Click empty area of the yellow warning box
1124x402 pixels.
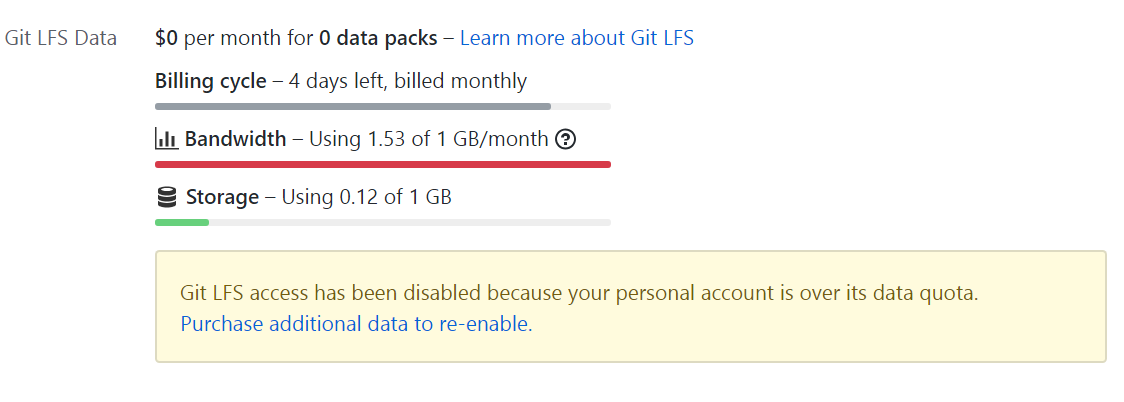(850, 335)
